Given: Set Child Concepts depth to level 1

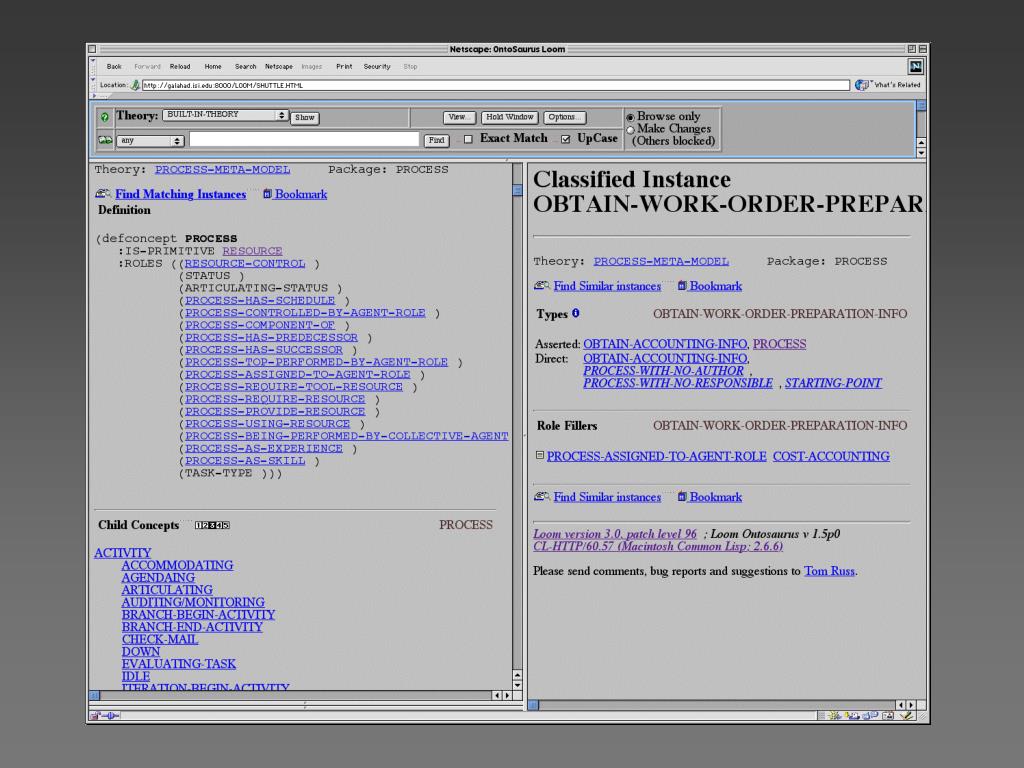Looking at the screenshot, I should (x=199, y=525).
